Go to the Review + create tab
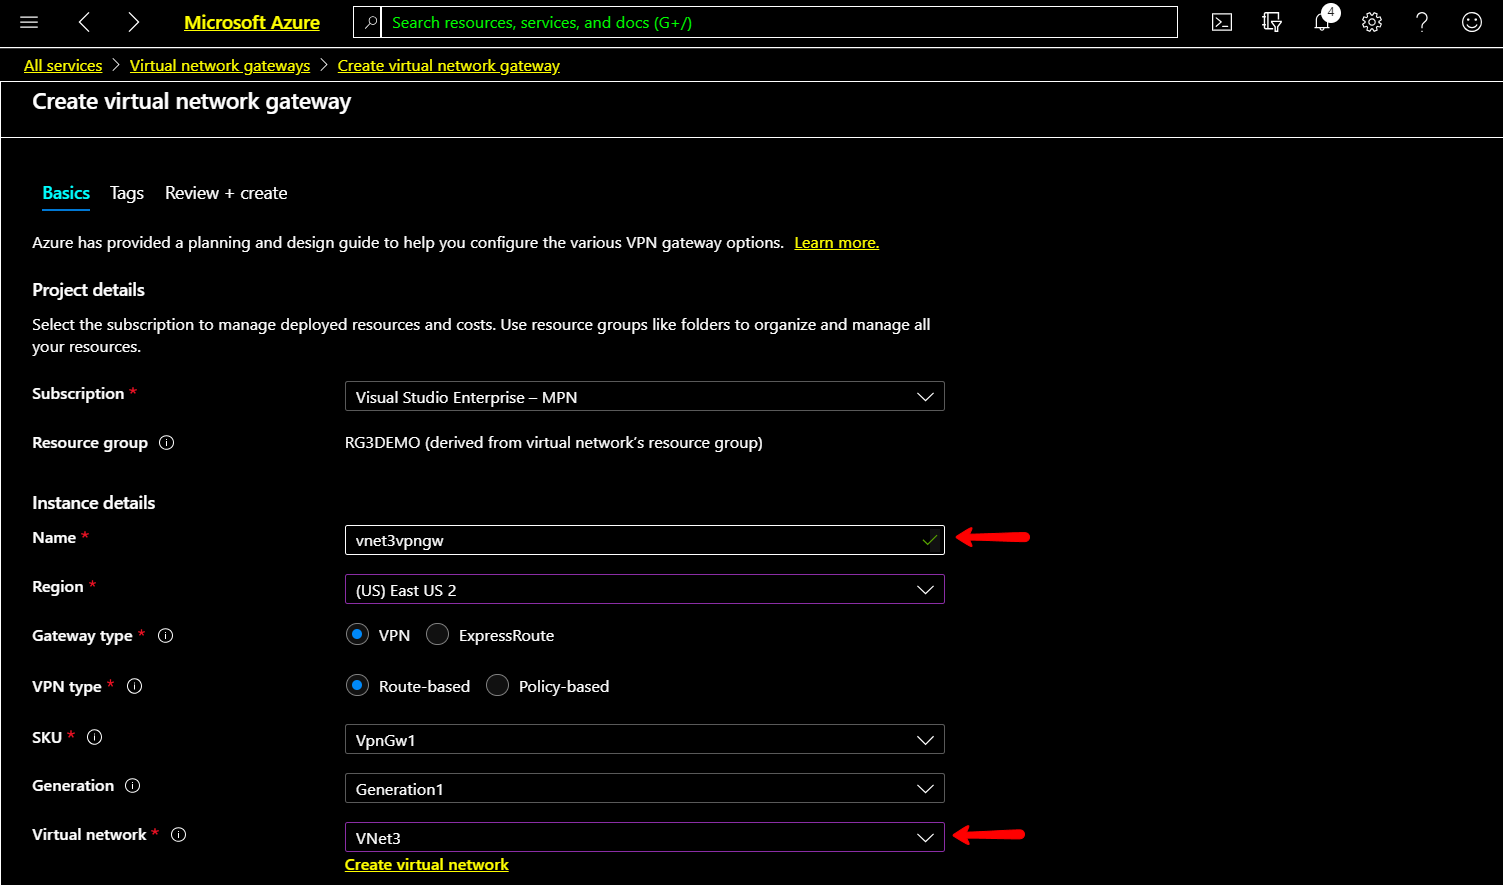1503x885 pixels. point(226,193)
